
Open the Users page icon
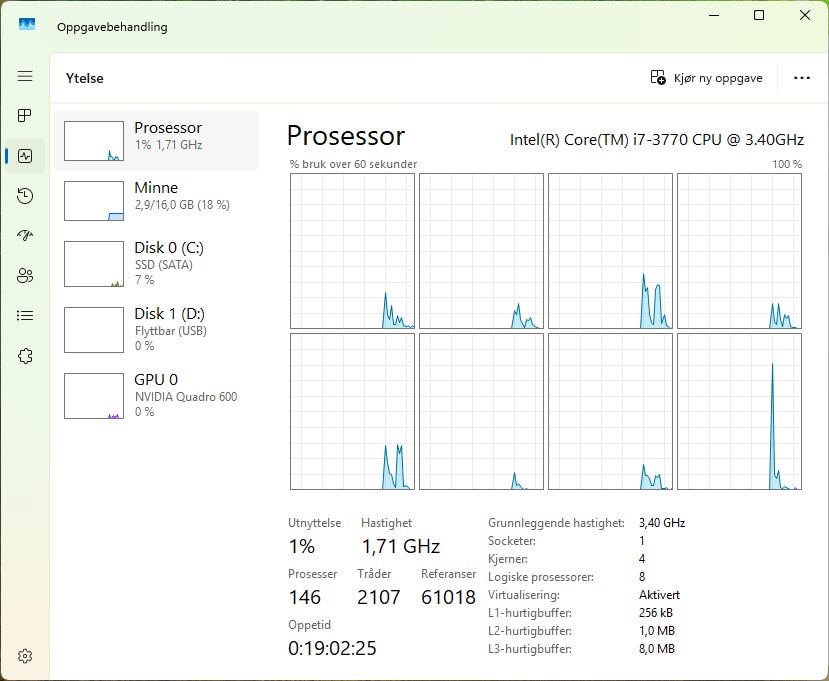pyautogui.click(x=25, y=275)
